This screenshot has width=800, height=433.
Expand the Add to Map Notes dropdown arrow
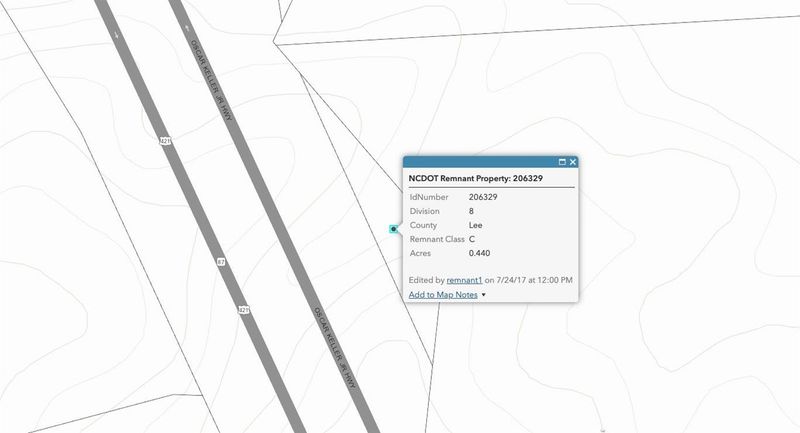tap(484, 295)
